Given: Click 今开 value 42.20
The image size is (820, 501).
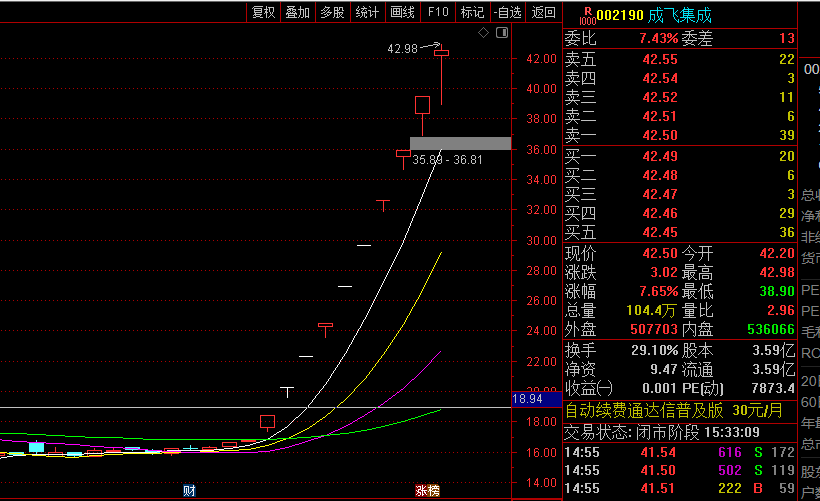Looking at the screenshot, I should tap(777, 253).
